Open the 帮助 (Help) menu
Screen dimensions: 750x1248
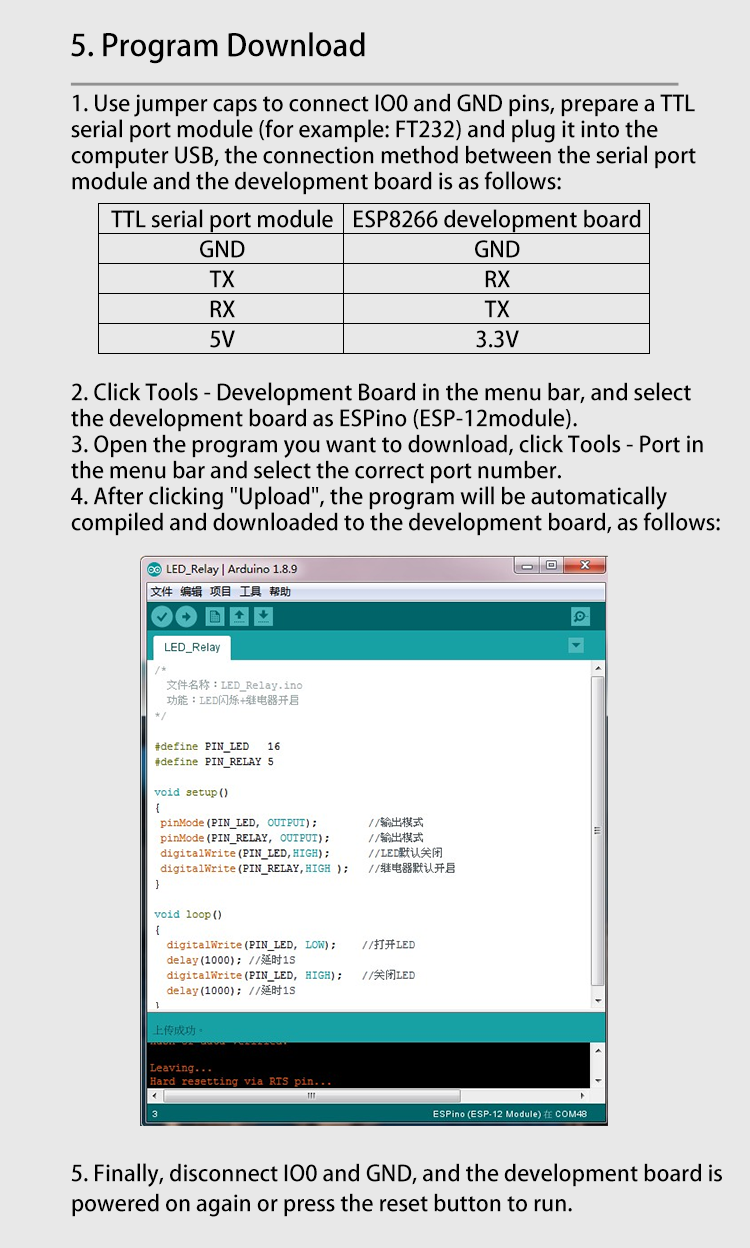(x=280, y=592)
